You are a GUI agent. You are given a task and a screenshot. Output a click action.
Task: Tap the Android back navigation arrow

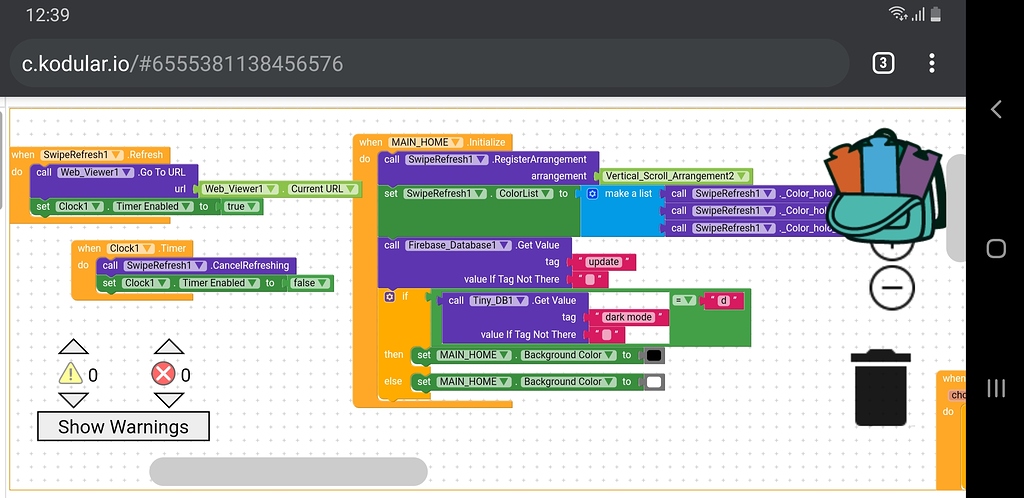tap(995, 109)
